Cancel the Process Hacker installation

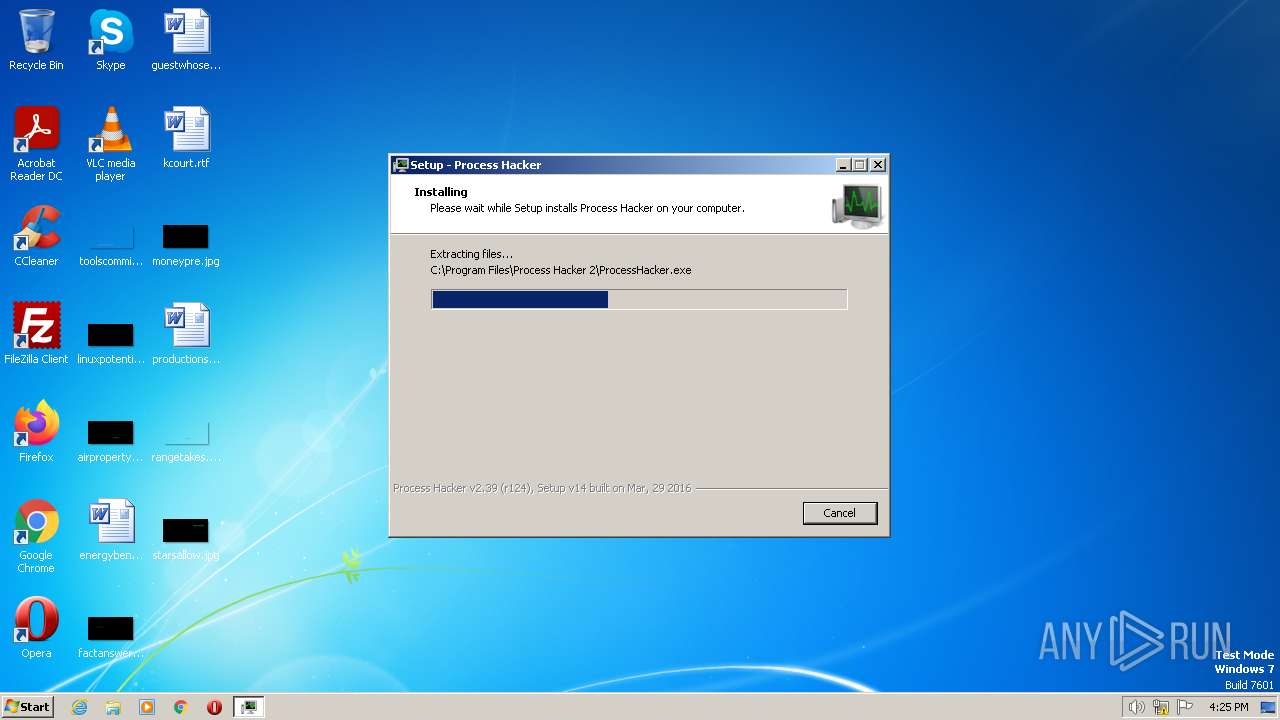coord(840,513)
